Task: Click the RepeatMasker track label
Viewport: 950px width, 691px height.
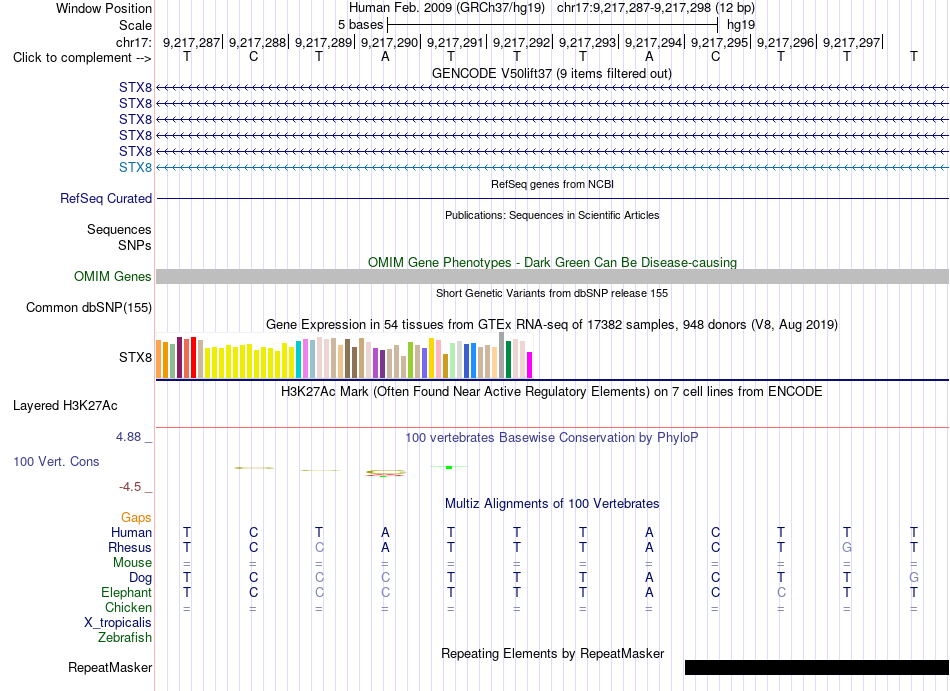Action: pyautogui.click(x=110, y=667)
